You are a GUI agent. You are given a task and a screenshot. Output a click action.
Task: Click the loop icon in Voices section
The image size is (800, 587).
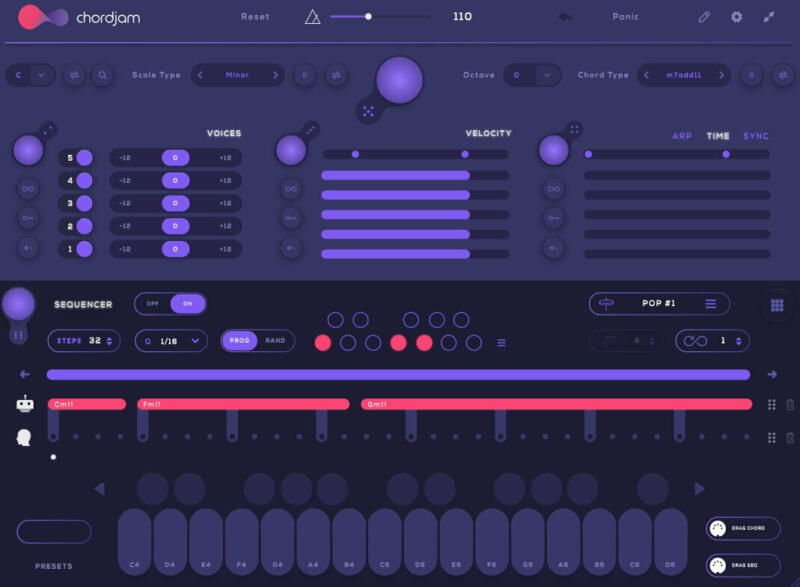tap(28, 189)
